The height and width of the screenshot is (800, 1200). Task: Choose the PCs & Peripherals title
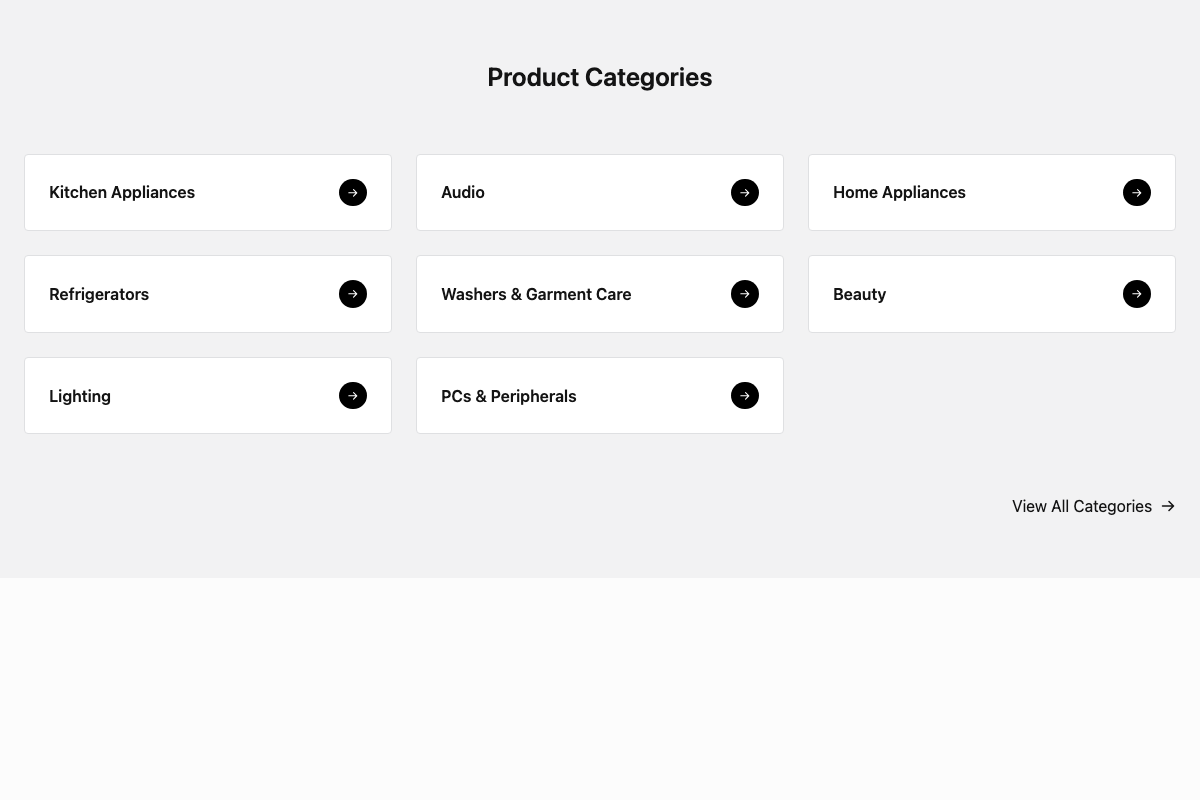click(x=509, y=396)
